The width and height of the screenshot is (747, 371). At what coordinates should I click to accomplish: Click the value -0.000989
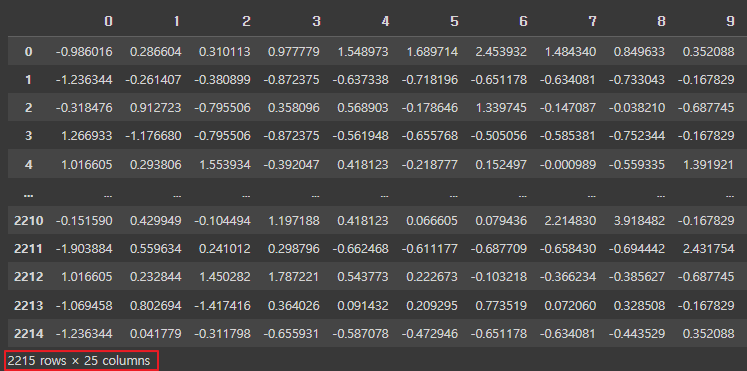coord(567,164)
